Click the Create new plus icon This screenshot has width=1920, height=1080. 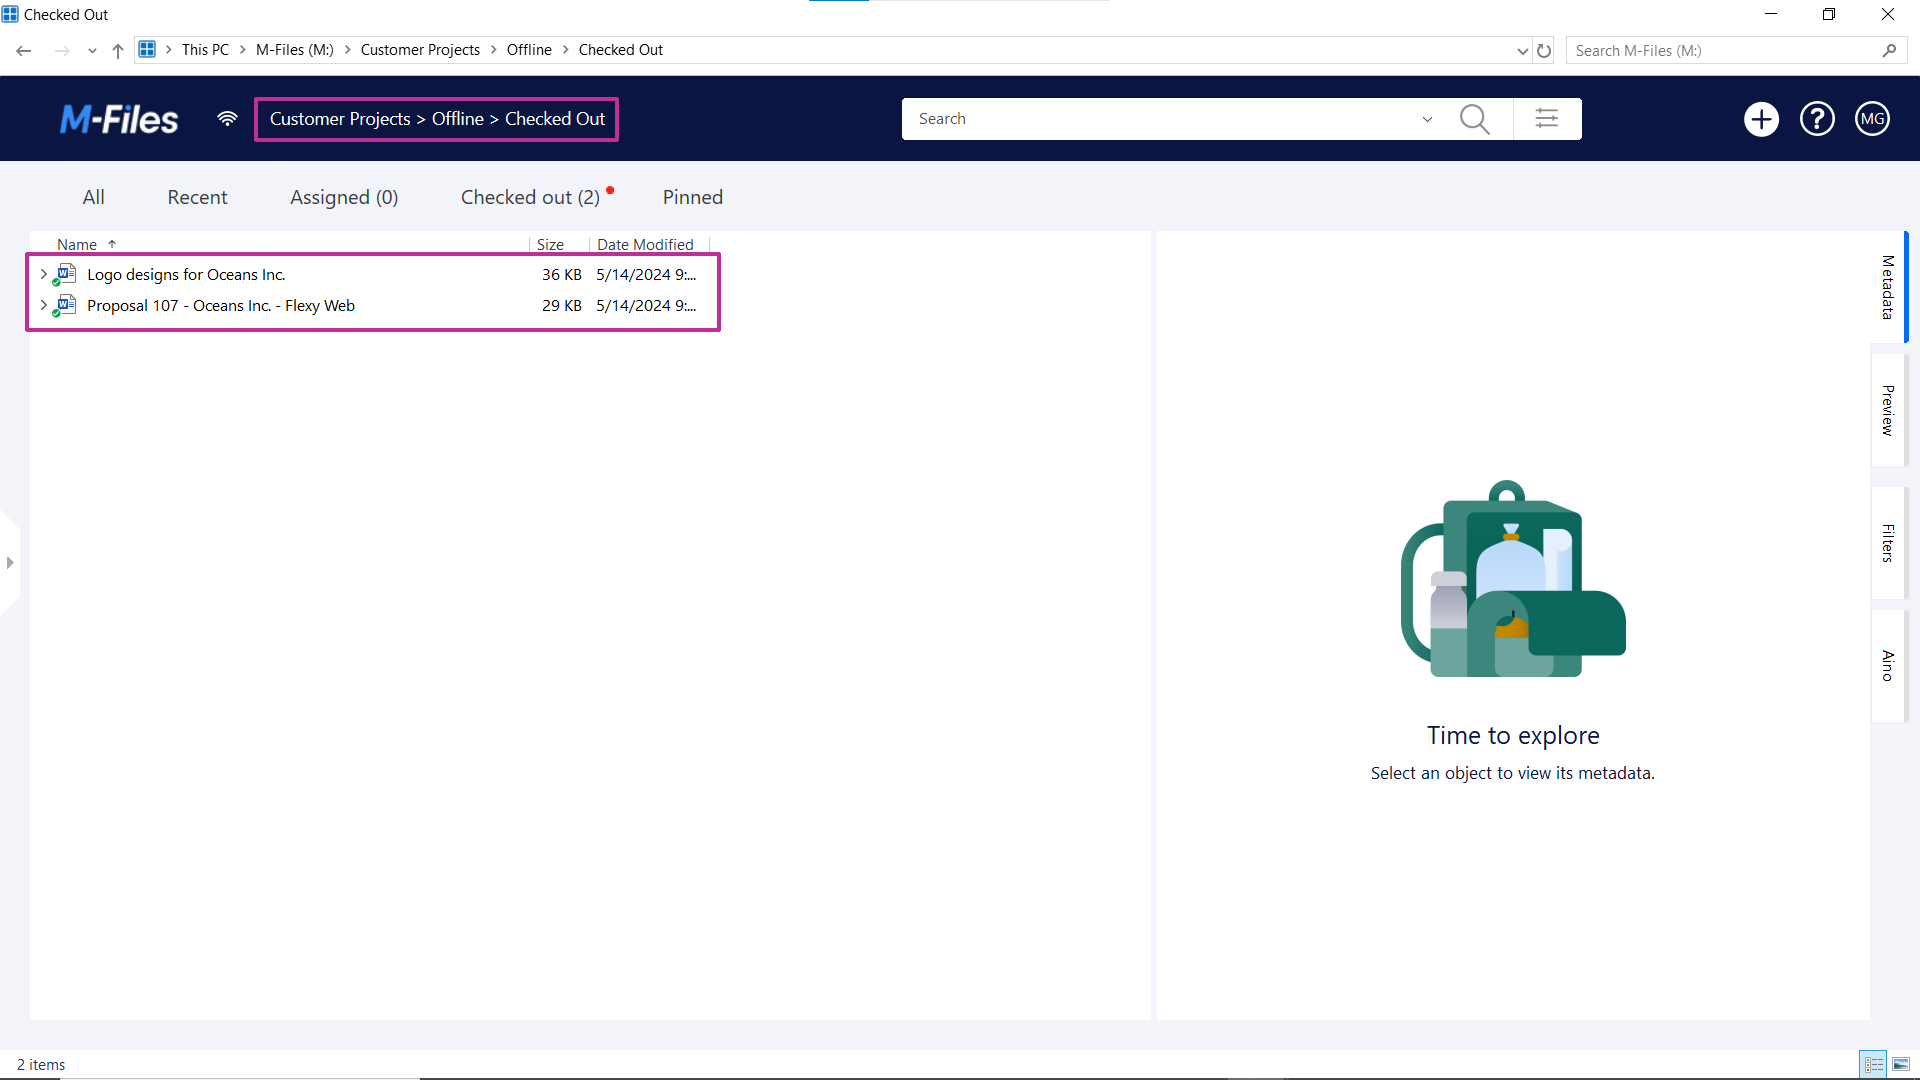[1761, 119]
